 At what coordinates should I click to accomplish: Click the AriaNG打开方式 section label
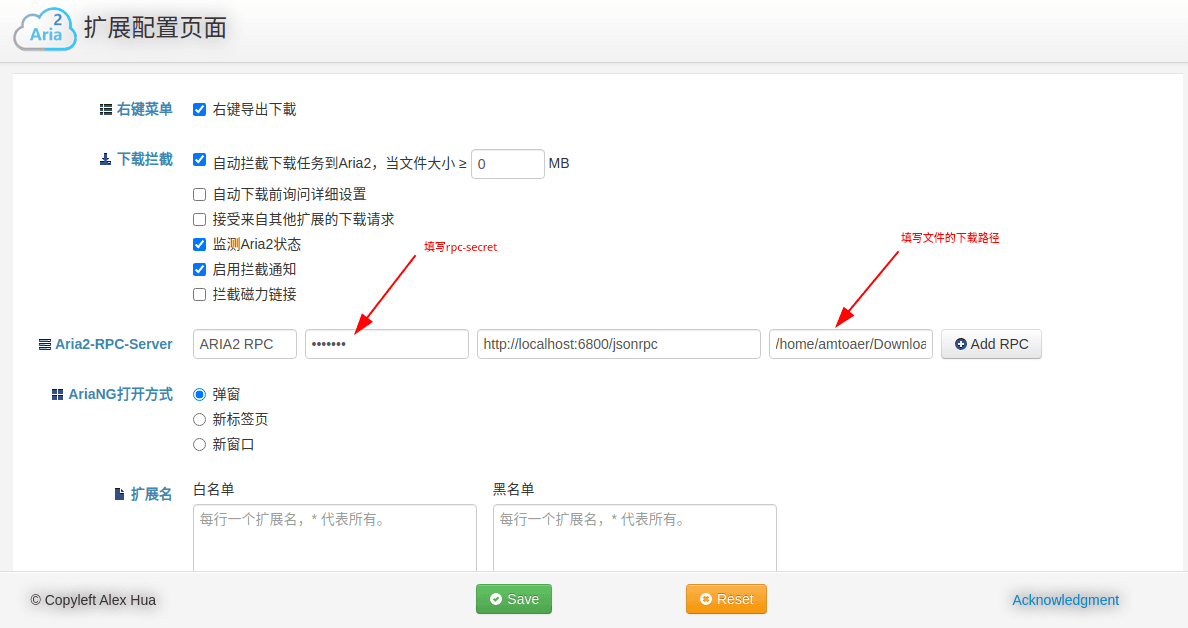pos(120,395)
